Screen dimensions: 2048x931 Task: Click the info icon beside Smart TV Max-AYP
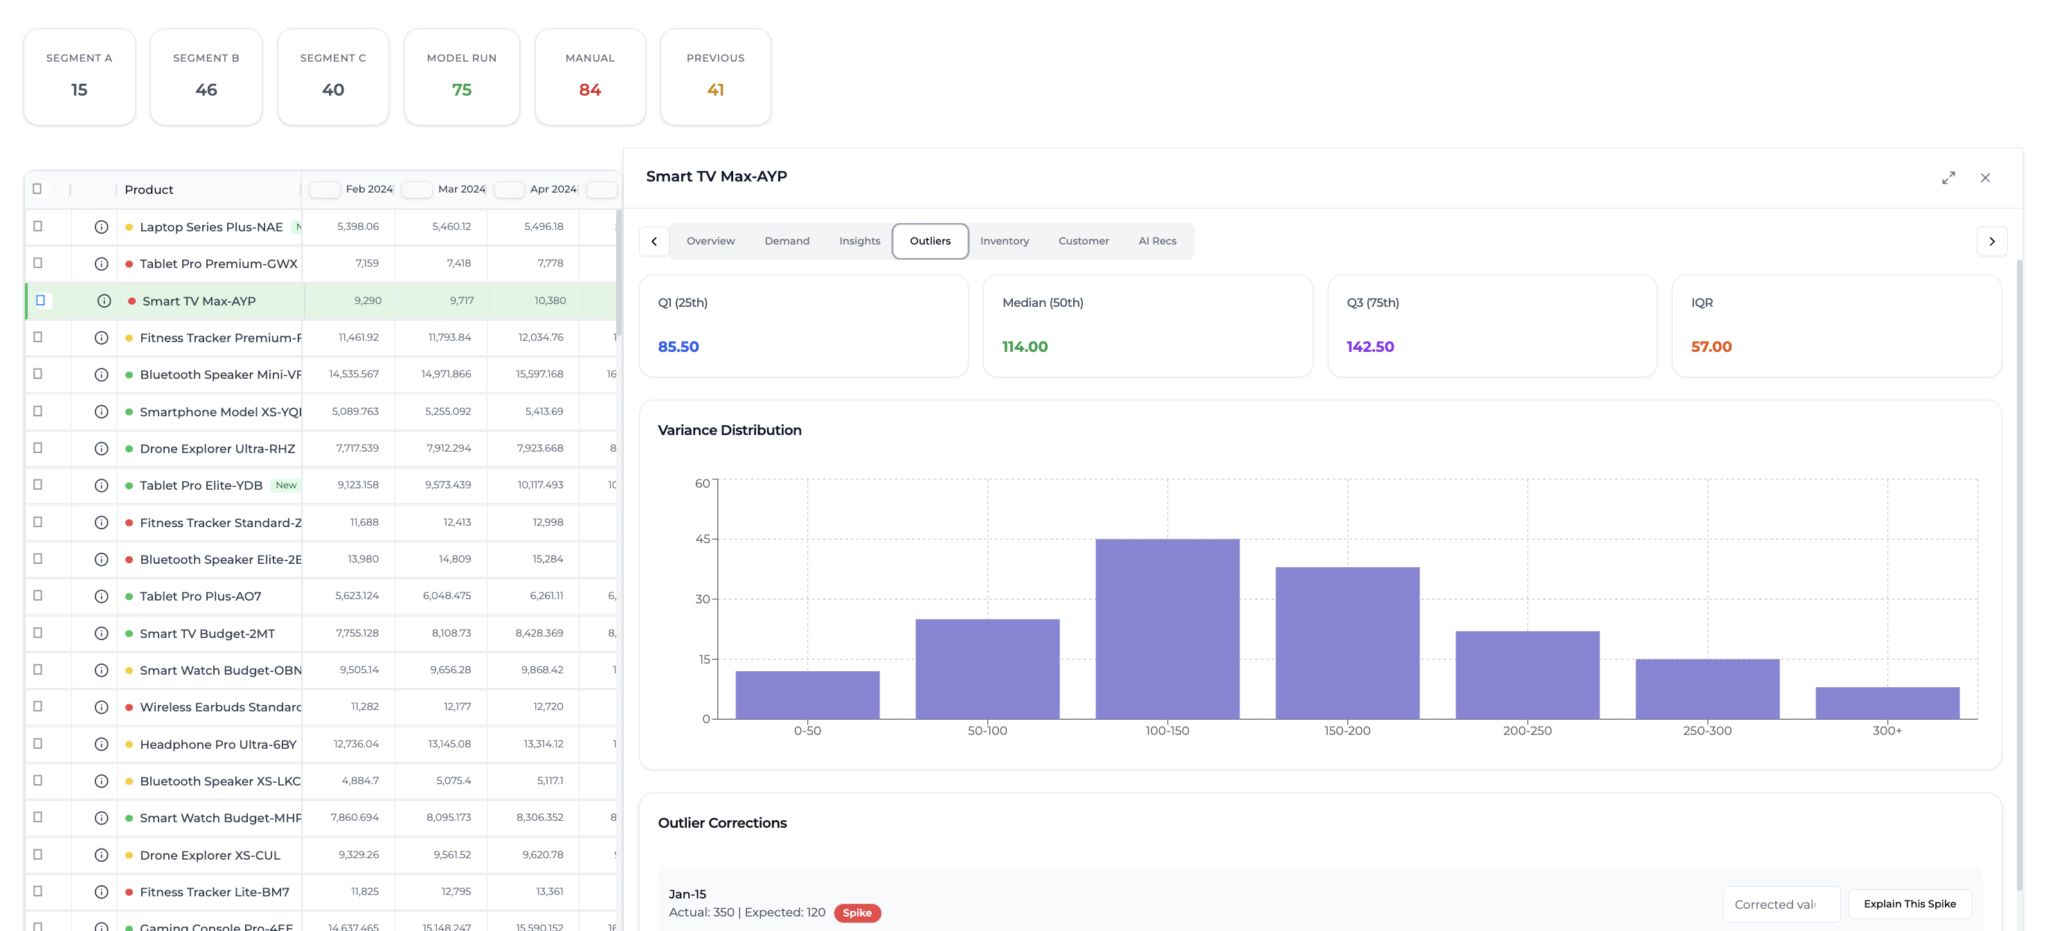(101, 300)
